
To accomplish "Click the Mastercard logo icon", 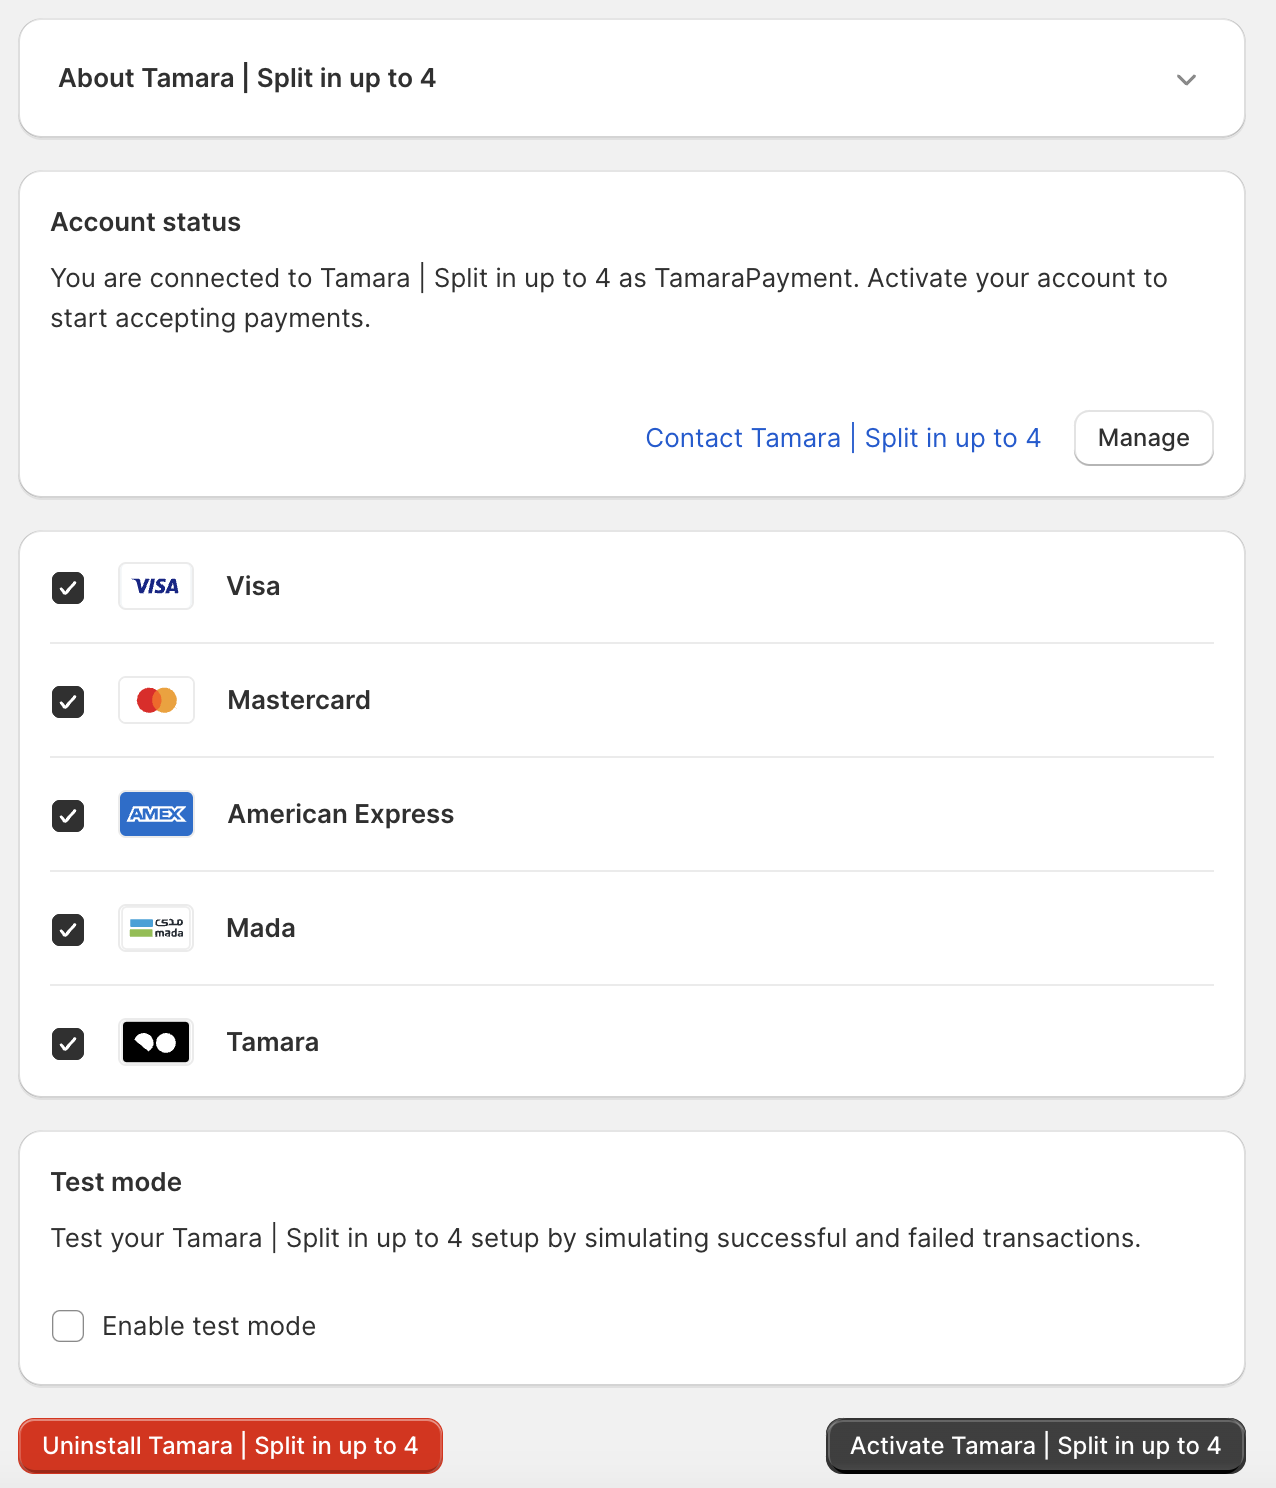I will 156,700.
